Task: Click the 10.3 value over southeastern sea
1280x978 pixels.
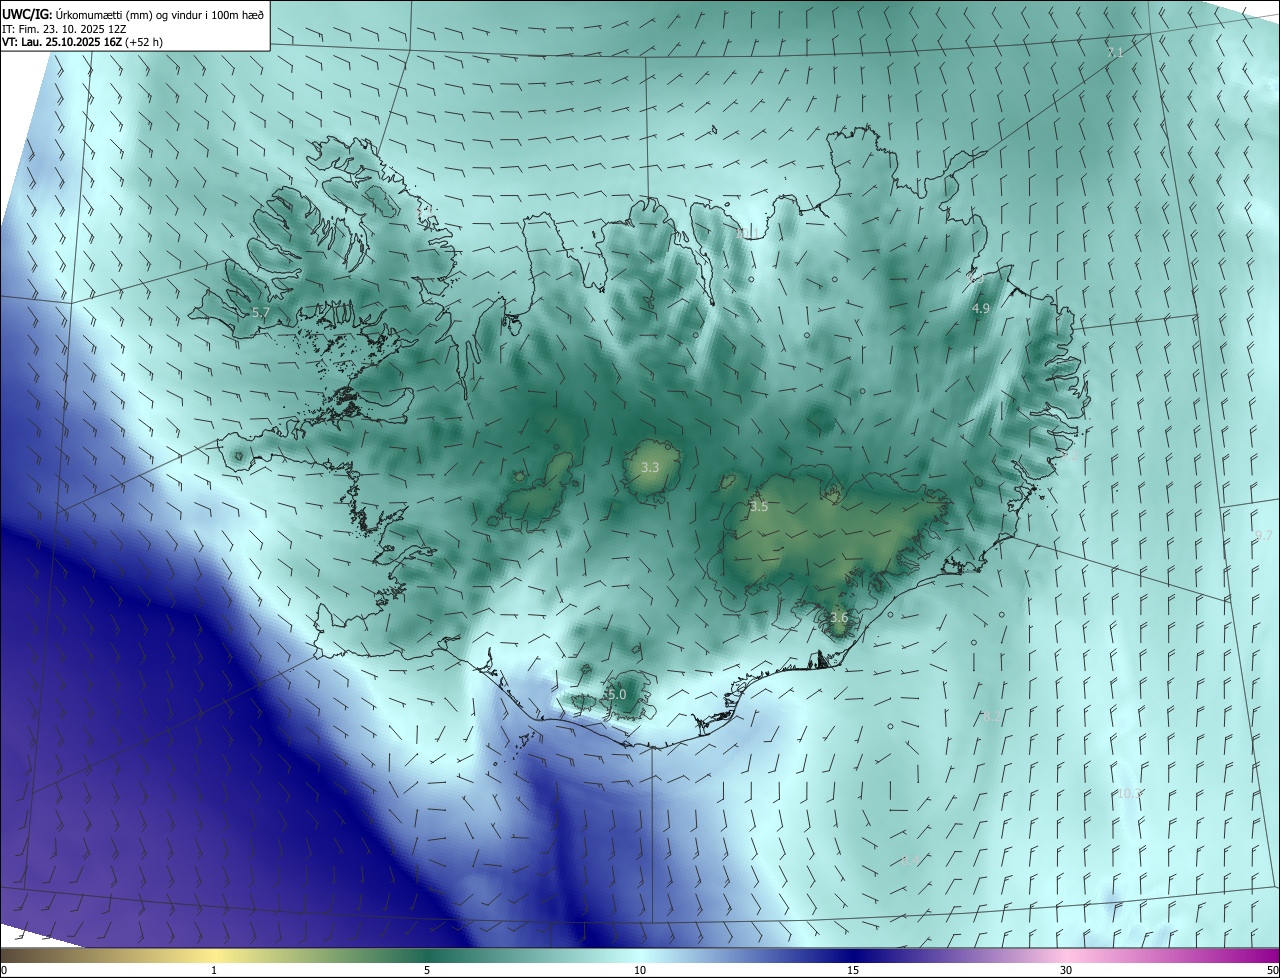Action: point(1129,793)
